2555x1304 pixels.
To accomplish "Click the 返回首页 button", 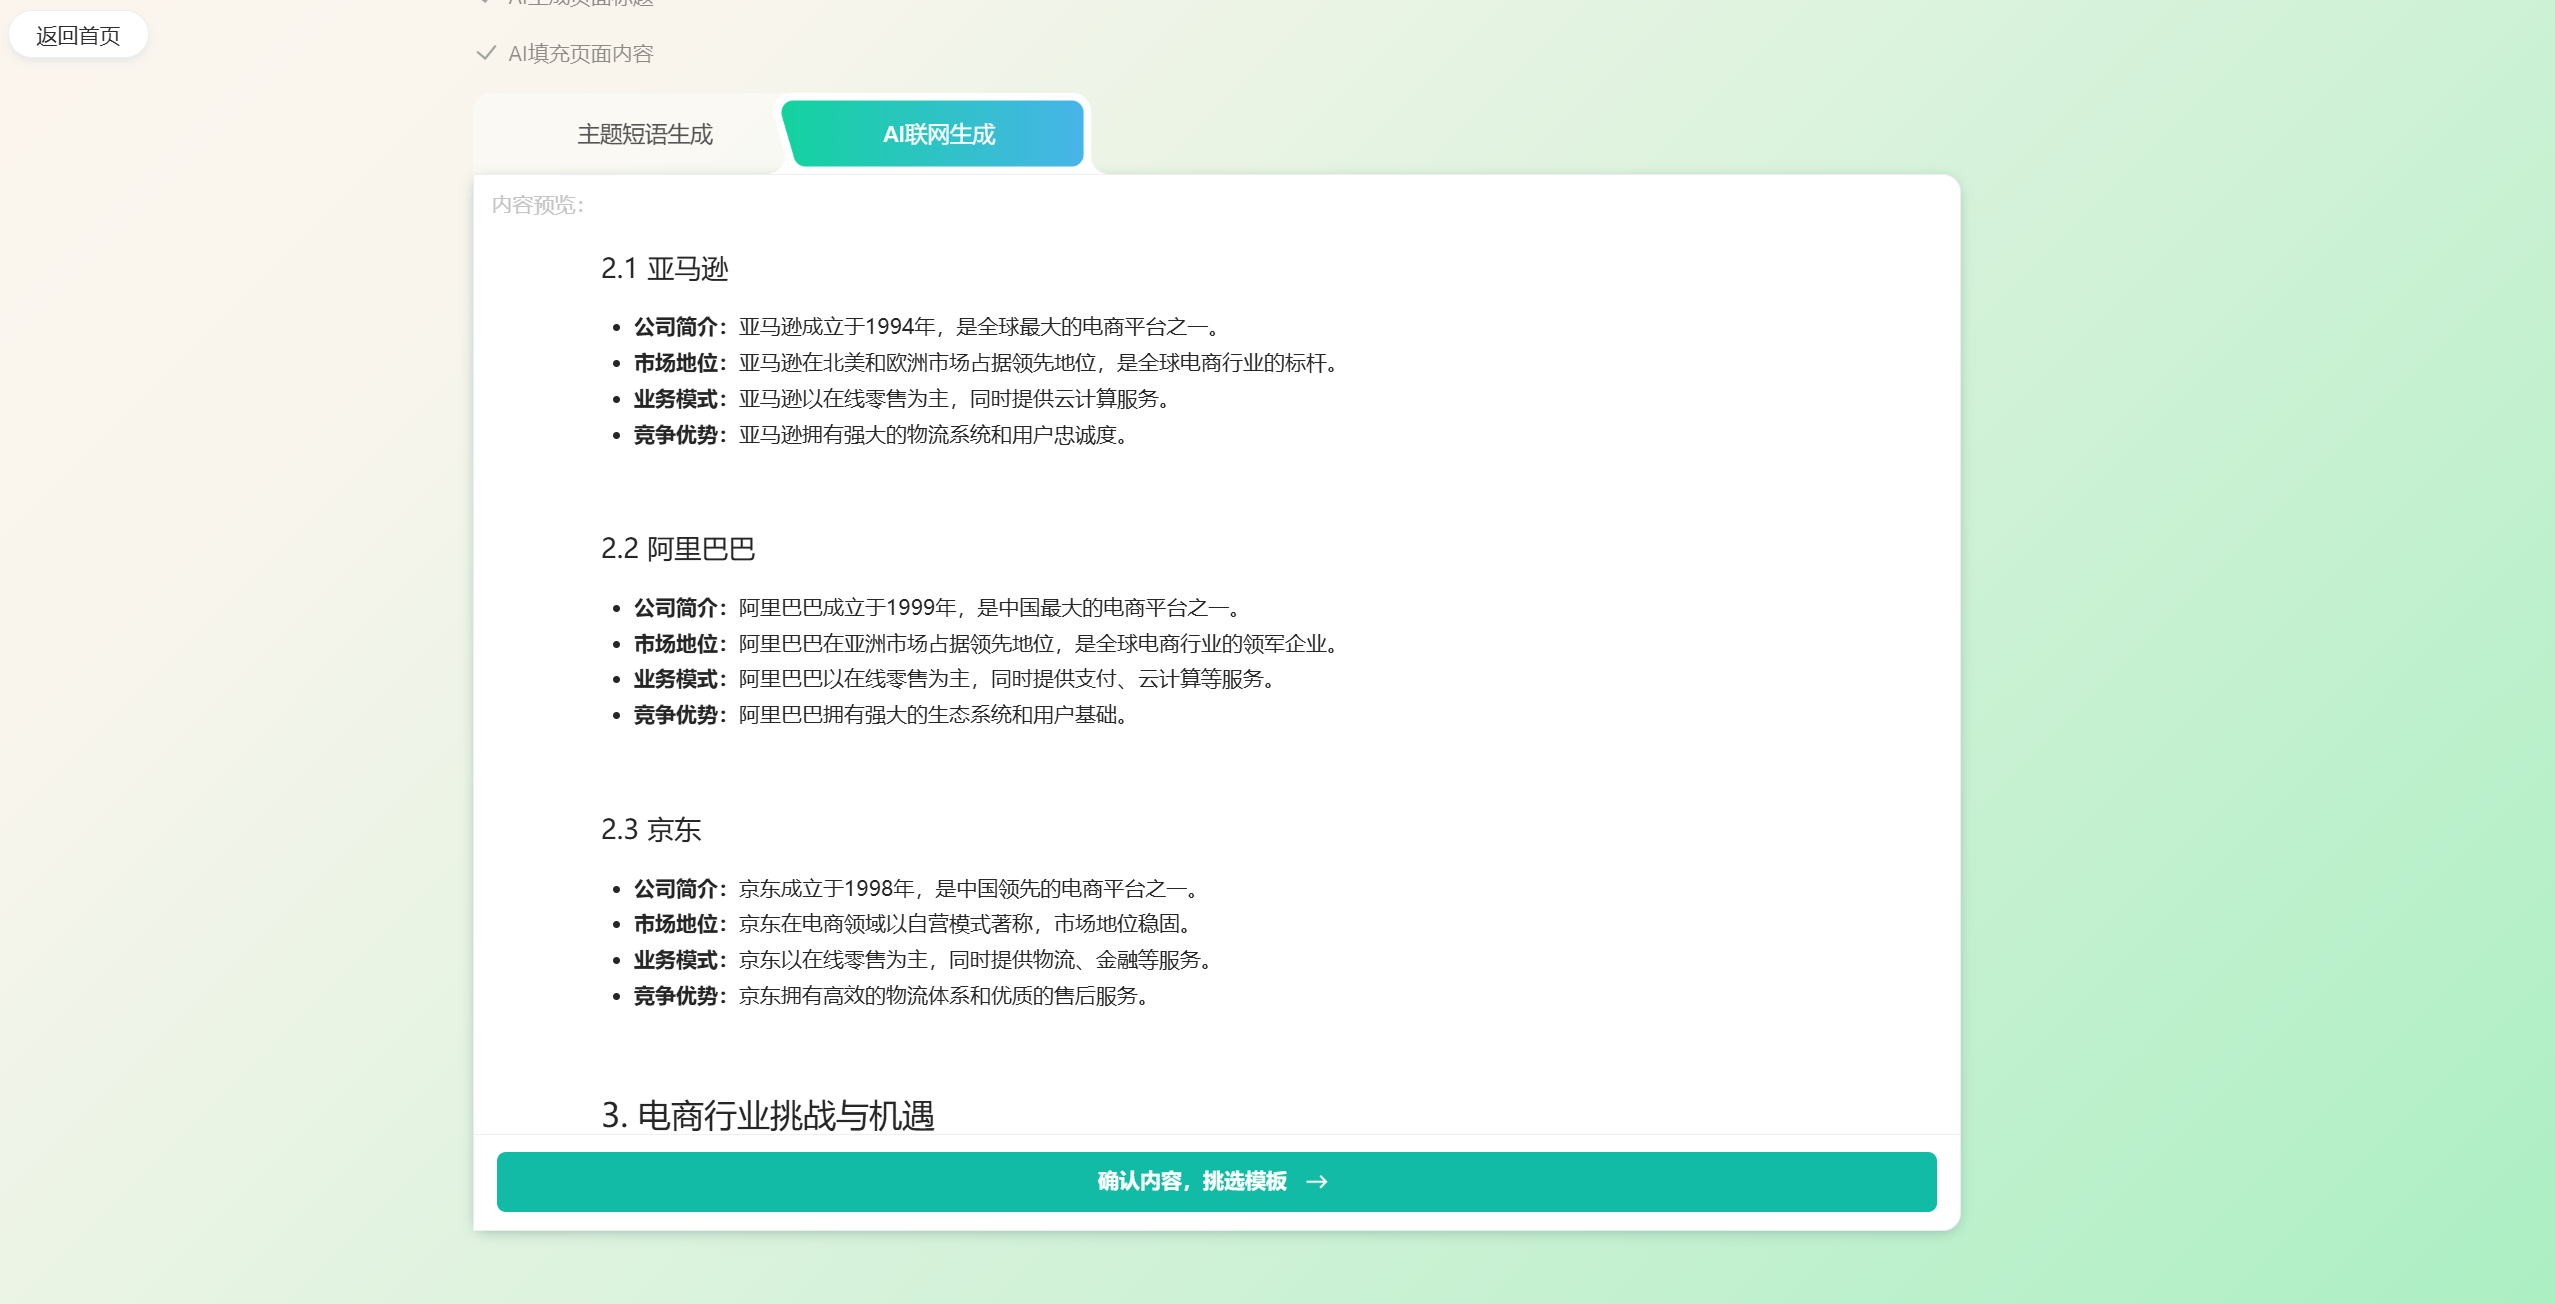I will tap(78, 35).
